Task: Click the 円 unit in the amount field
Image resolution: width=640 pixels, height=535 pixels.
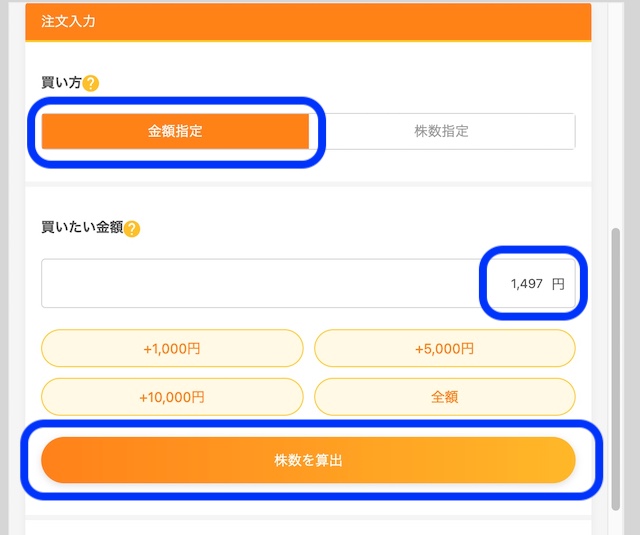Action: 558,284
